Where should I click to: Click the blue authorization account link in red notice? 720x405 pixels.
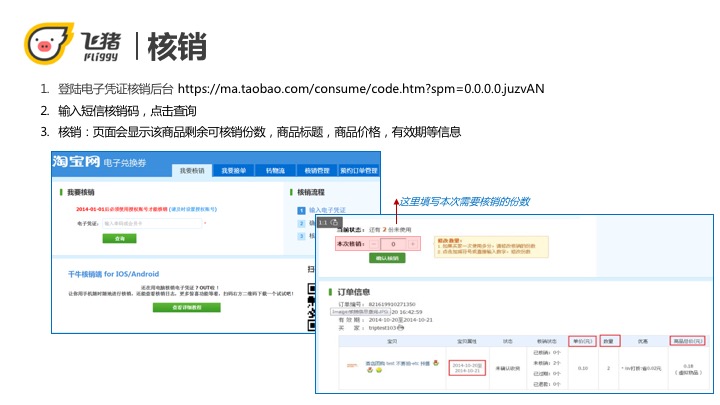pos(193,209)
